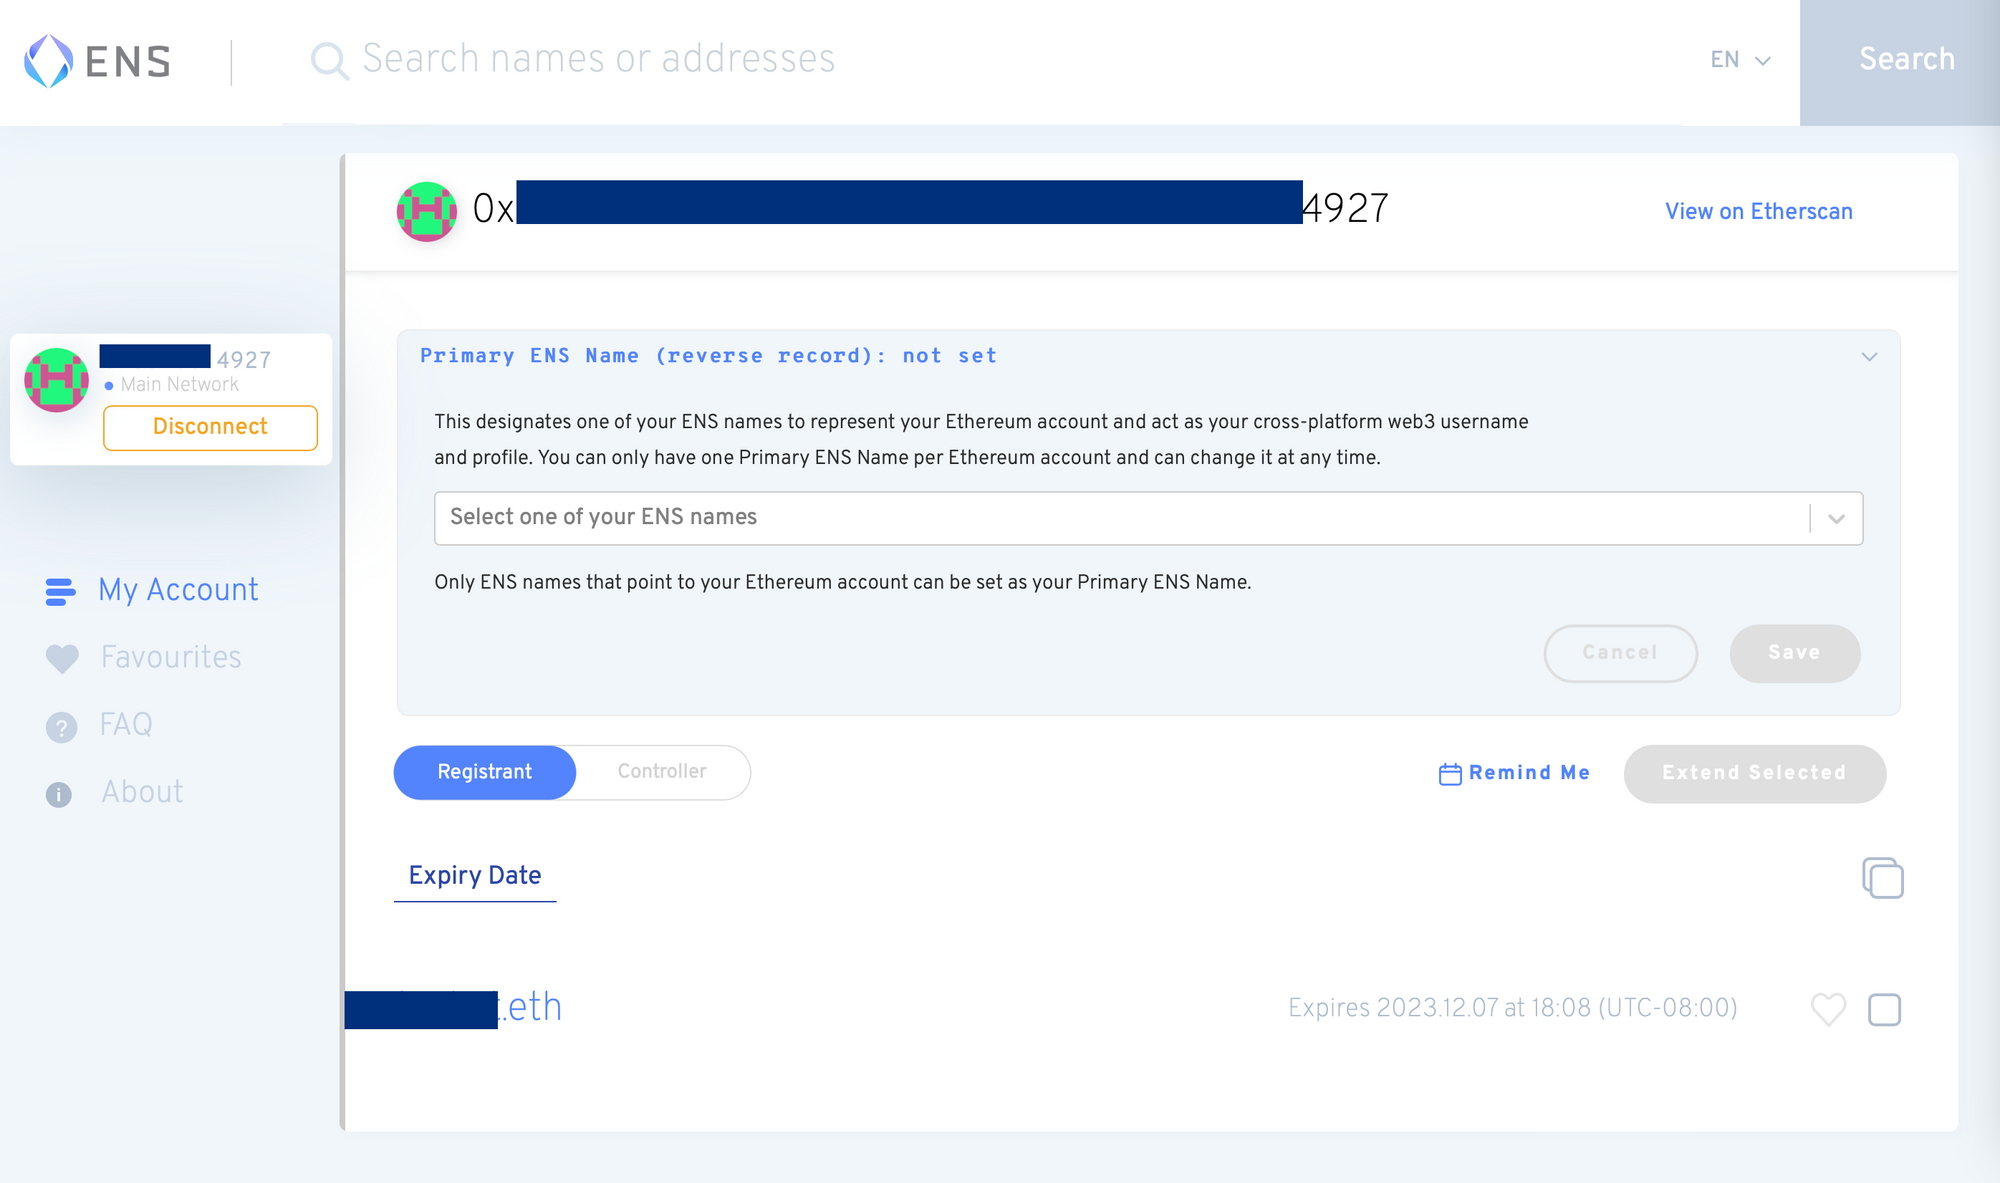Tick the checkbox beside the .eth name
2000x1183 pixels.
coord(1884,1009)
